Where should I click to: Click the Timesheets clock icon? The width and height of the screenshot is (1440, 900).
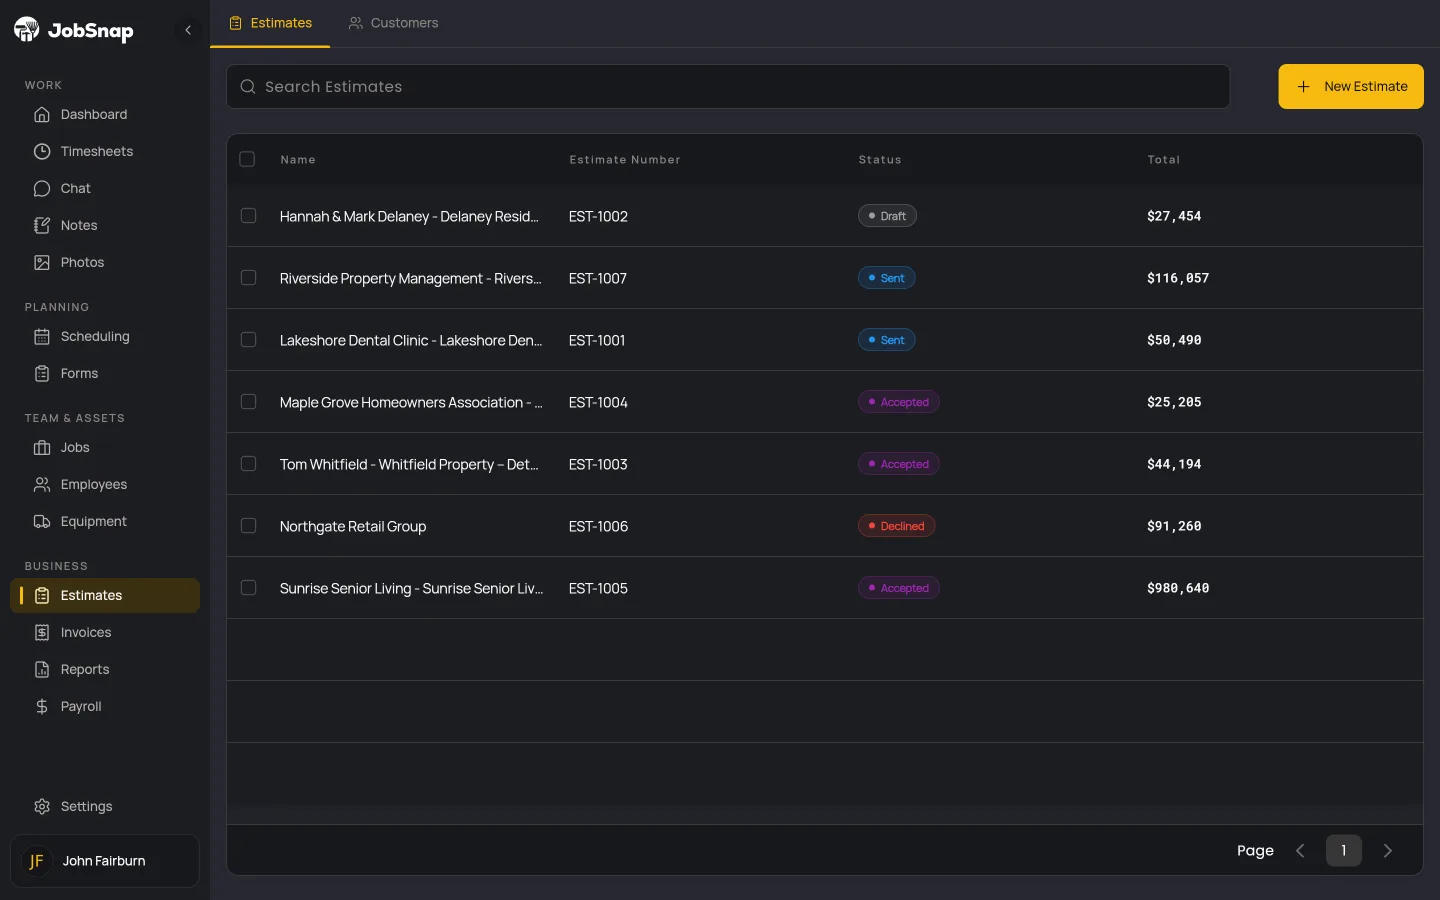(42, 152)
